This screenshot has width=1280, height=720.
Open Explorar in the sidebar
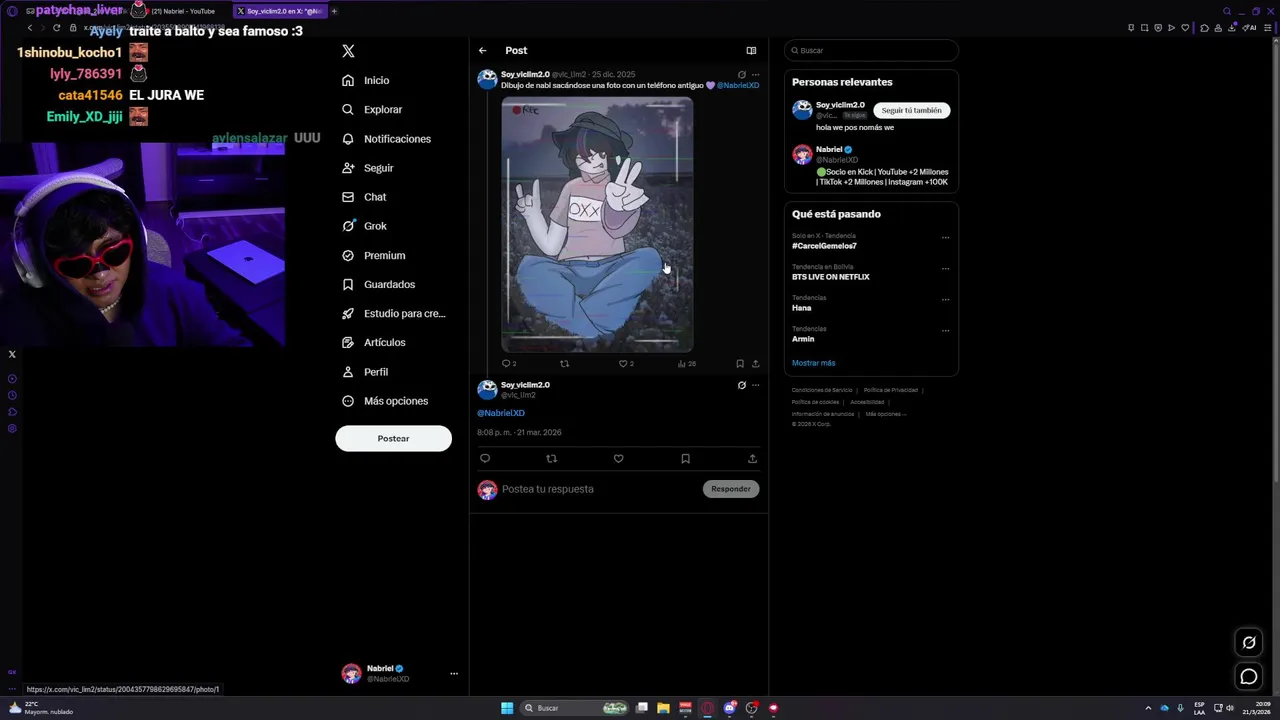(x=372, y=109)
